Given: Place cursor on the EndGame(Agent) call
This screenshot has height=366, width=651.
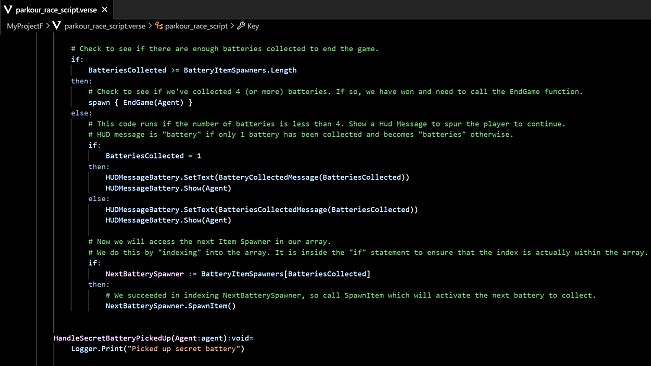Looking at the screenshot, I should pos(153,102).
